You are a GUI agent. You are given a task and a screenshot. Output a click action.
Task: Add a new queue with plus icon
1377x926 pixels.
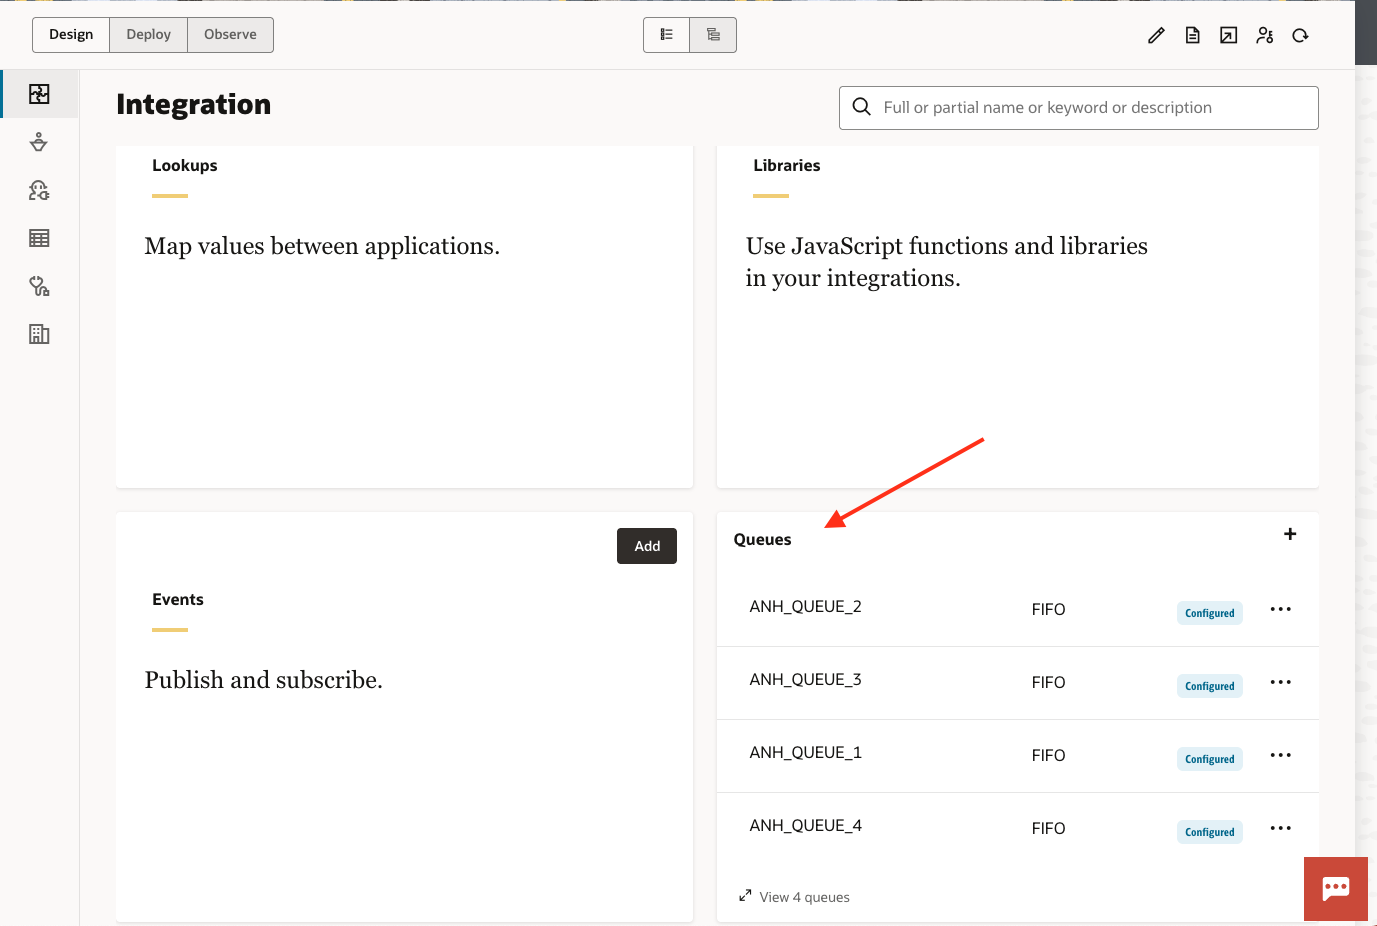pos(1290,534)
